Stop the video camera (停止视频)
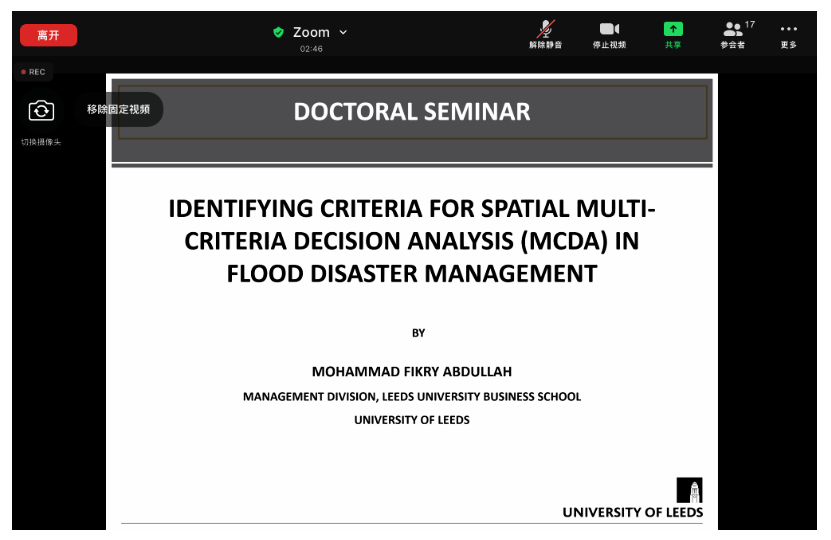This screenshot has height=540, width=831. pyautogui.click(x=609, y=34)
